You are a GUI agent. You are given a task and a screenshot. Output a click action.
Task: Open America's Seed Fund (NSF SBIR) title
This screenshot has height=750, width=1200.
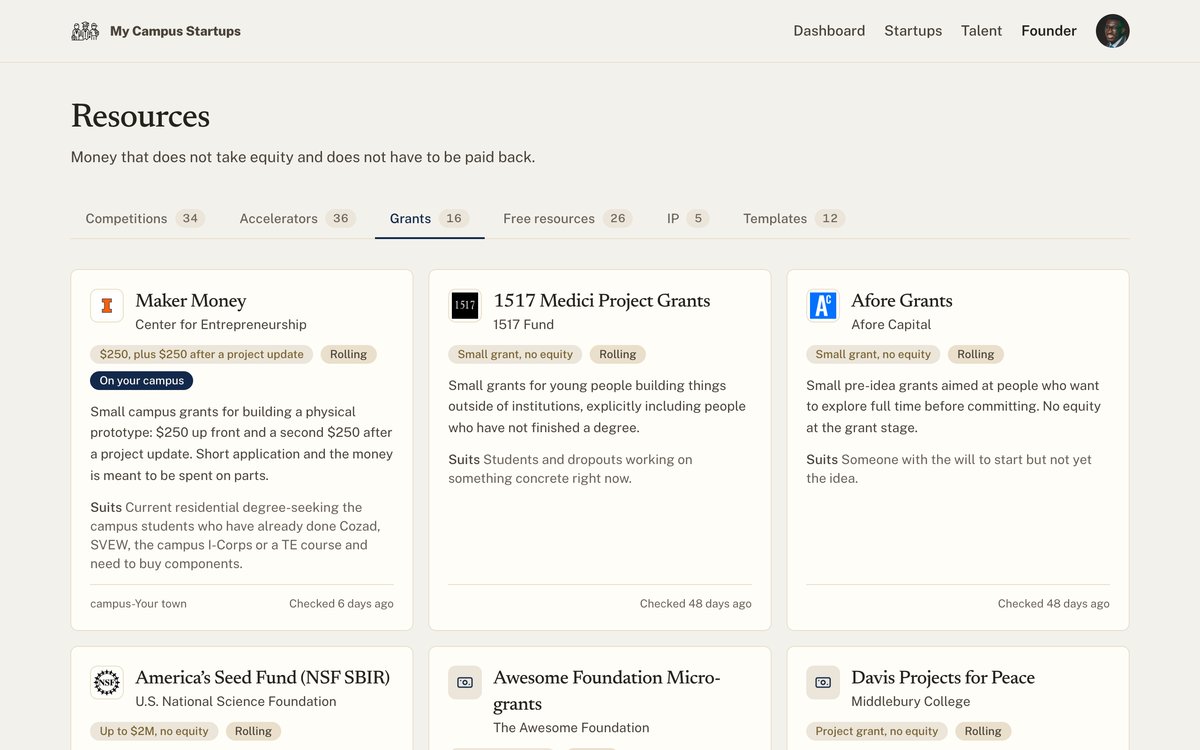coord(263,678)
